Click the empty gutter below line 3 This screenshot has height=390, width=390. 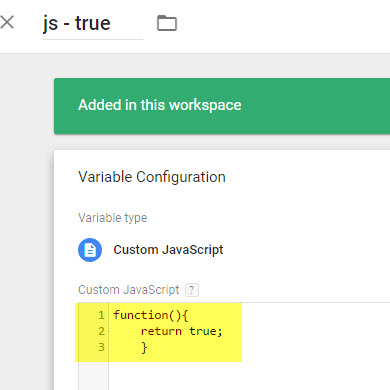[x=93, y=375]
